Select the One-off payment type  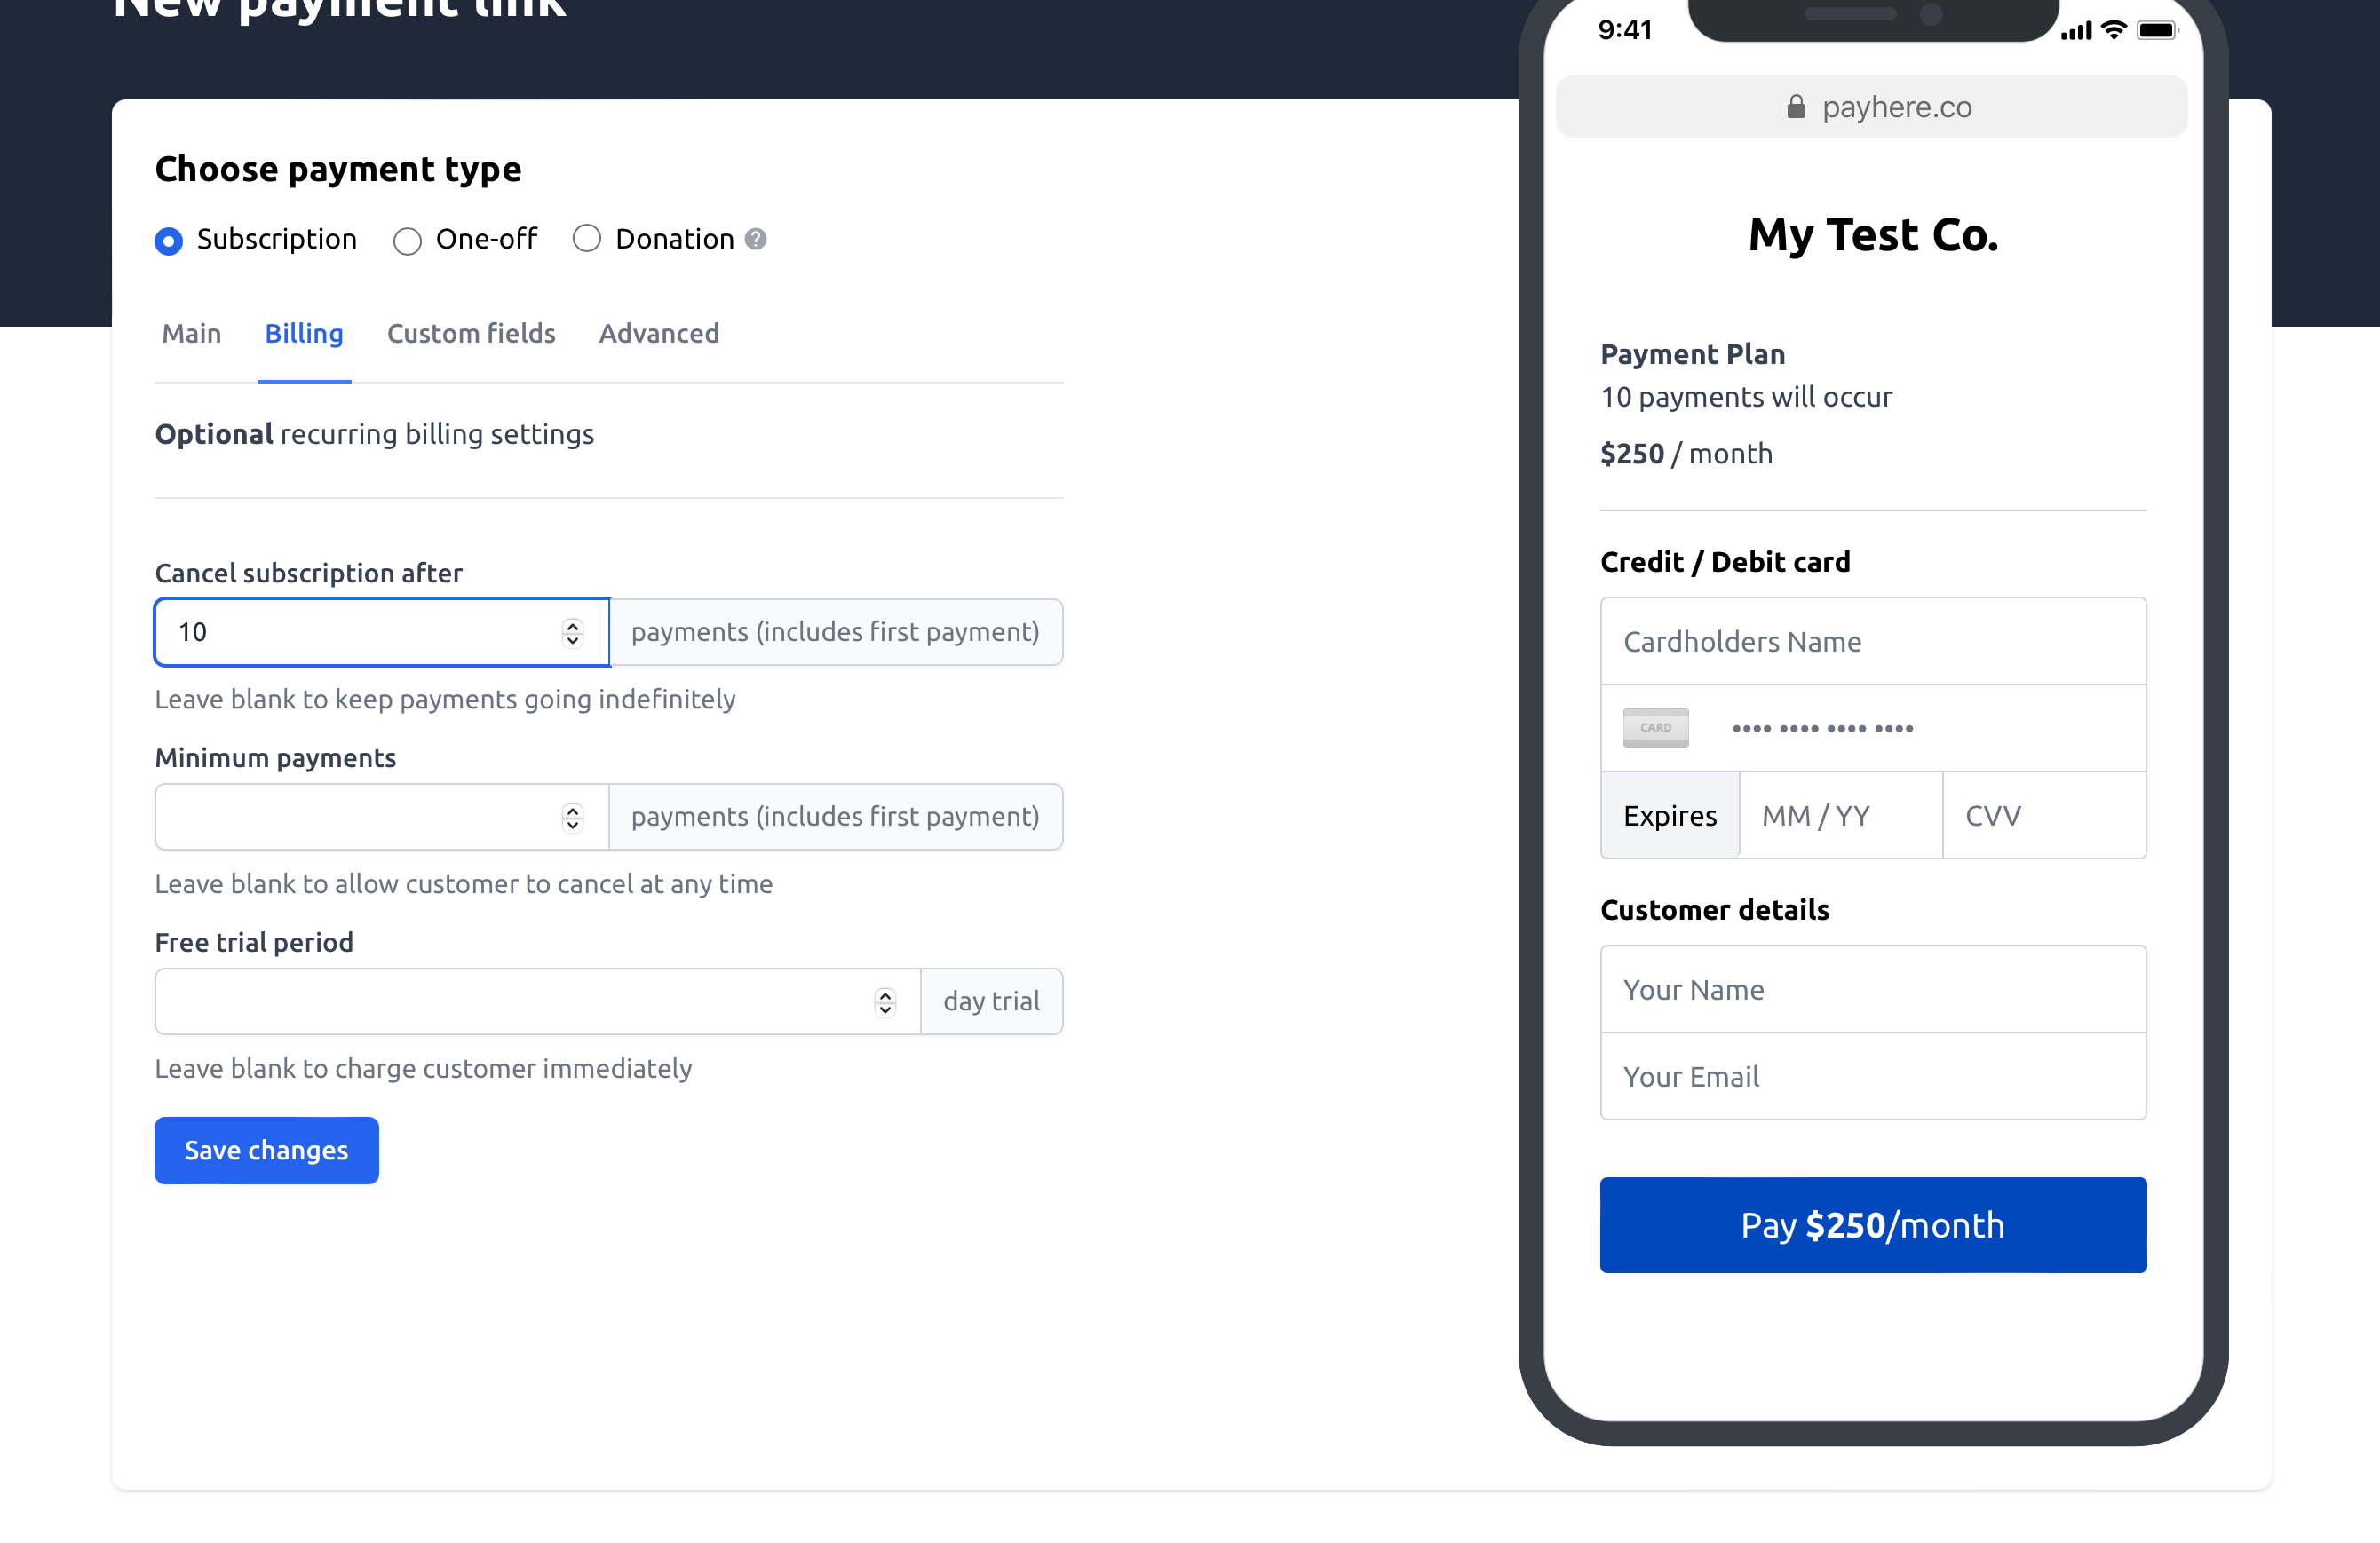pyautogui.click(x=407, y=241)
